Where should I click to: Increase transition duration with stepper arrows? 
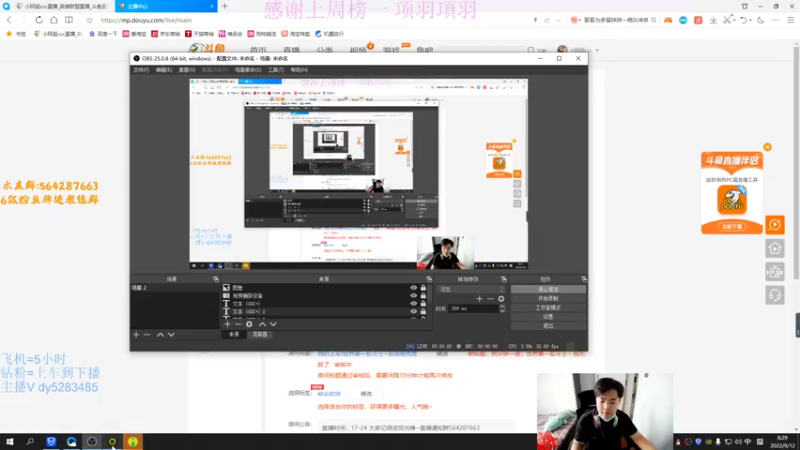point(502,307)
